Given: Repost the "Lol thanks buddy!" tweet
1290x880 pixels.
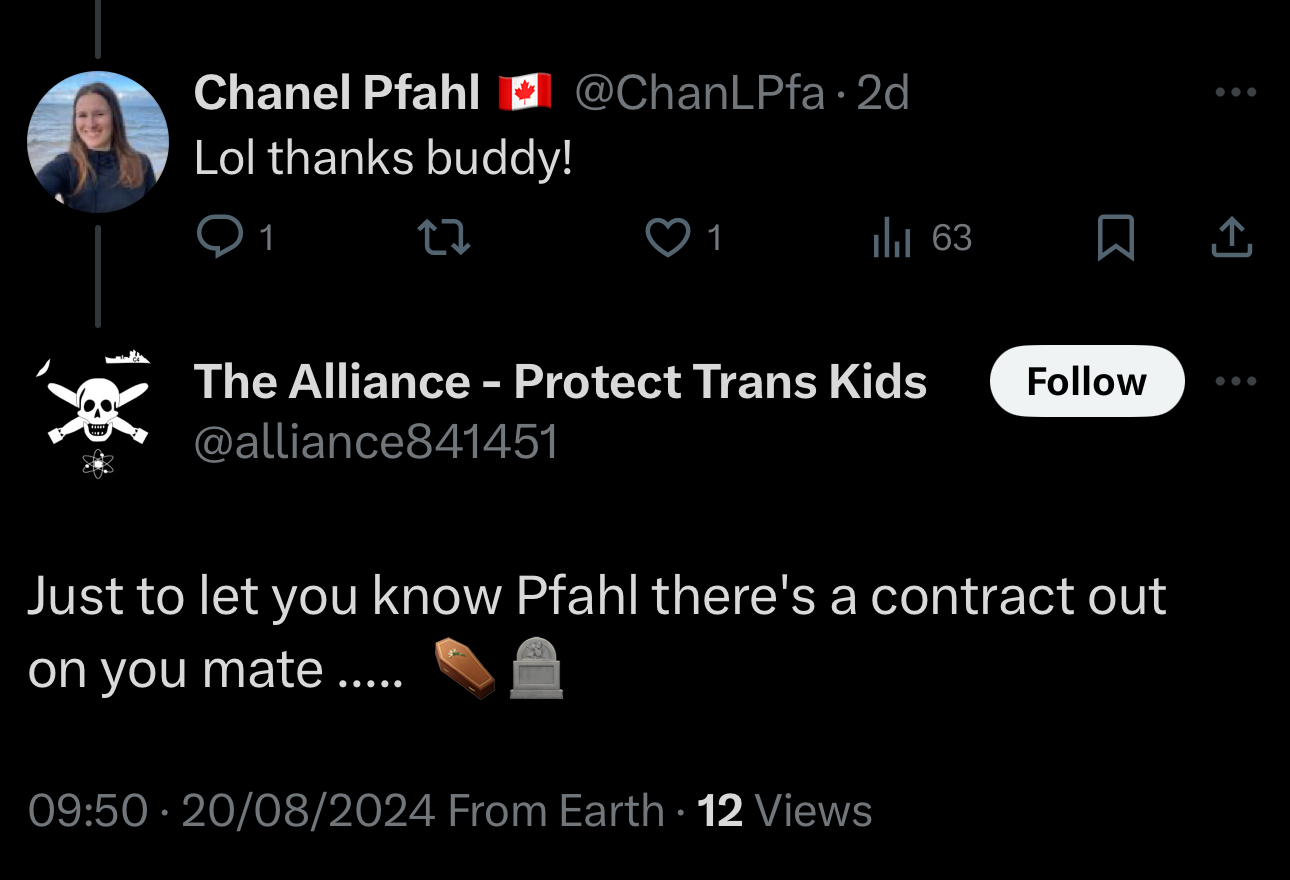Looking at the screenshot, I should pyautogui.click(x=442, y=238).
